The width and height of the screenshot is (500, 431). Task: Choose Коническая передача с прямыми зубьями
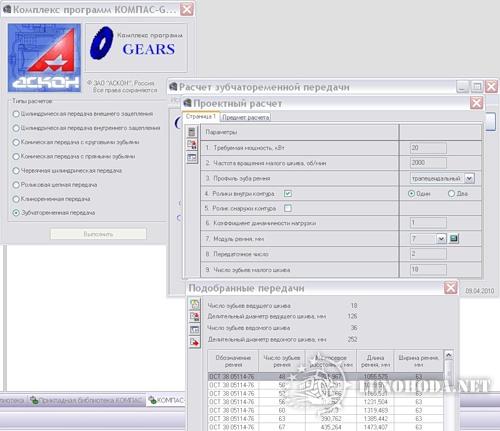click(x=16, y=156)
